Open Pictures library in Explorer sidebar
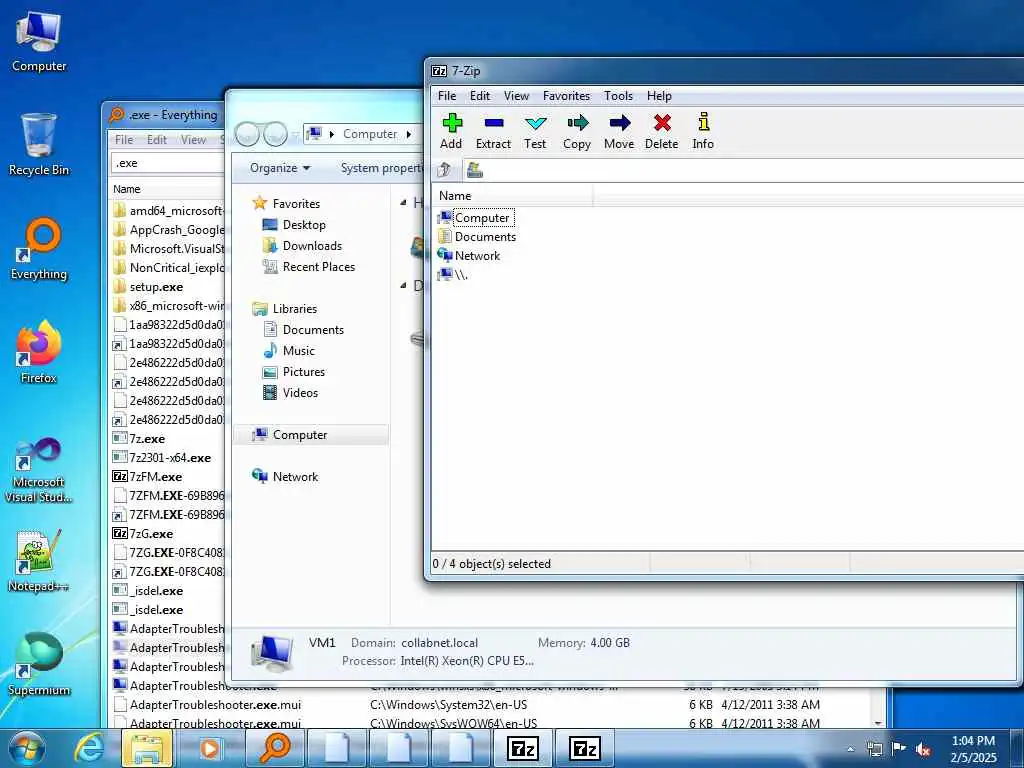1024x768 pixels. [x=304, y=372]
